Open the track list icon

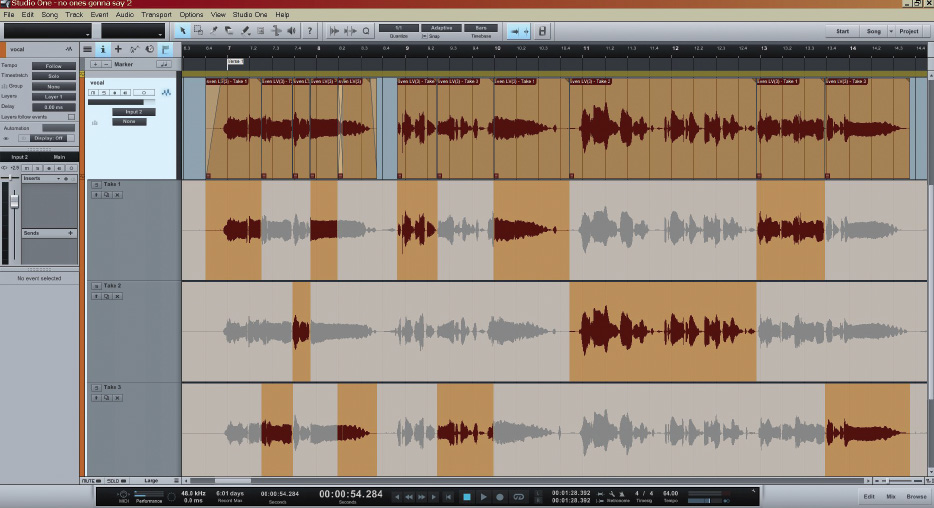[x=88, y=49]
